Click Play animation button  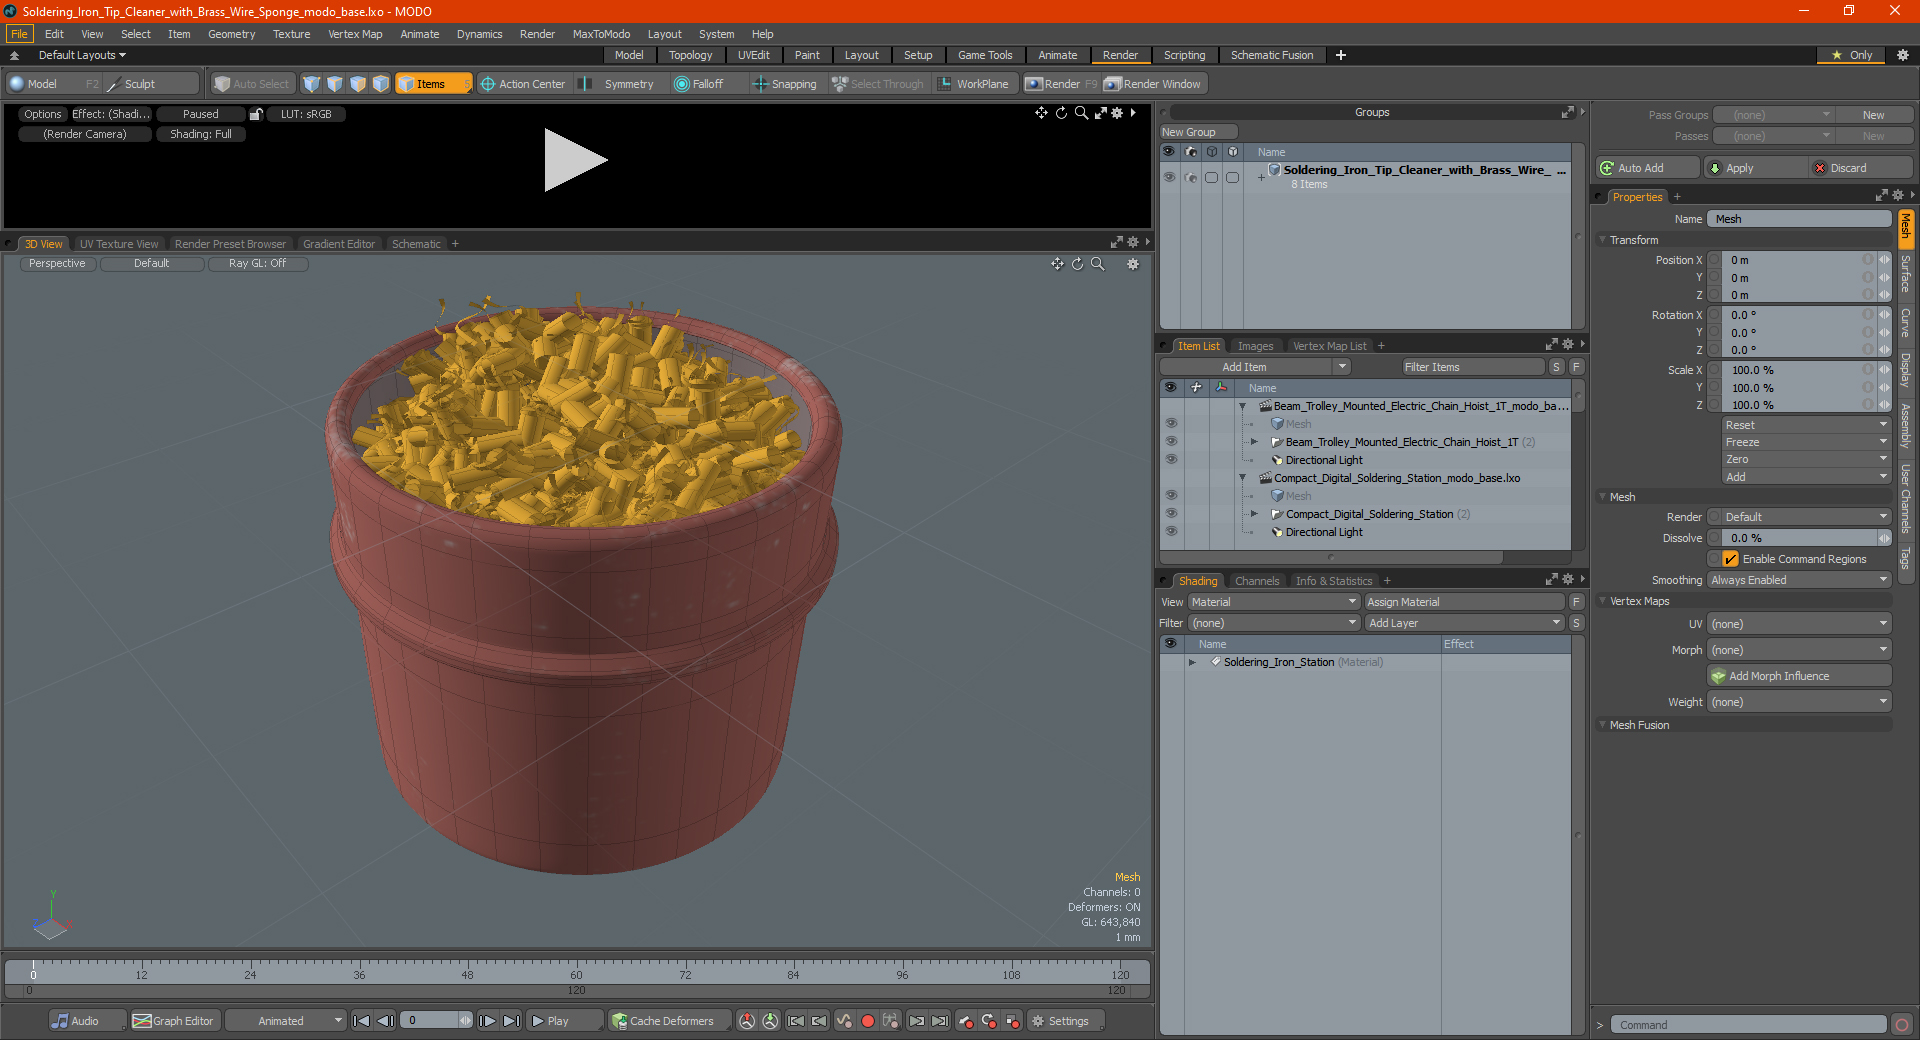point(564,1021)
